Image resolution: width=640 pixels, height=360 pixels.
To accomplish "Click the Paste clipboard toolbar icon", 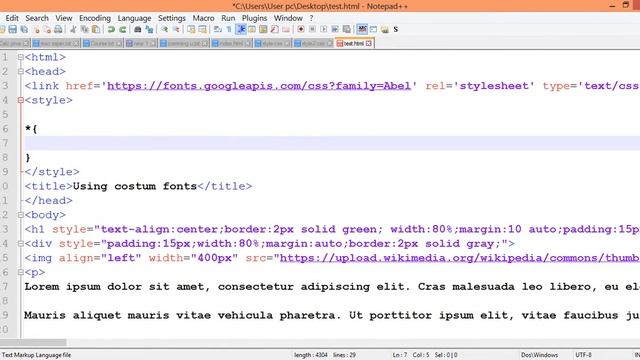I will pyautogui.click(x=96, y=29).
